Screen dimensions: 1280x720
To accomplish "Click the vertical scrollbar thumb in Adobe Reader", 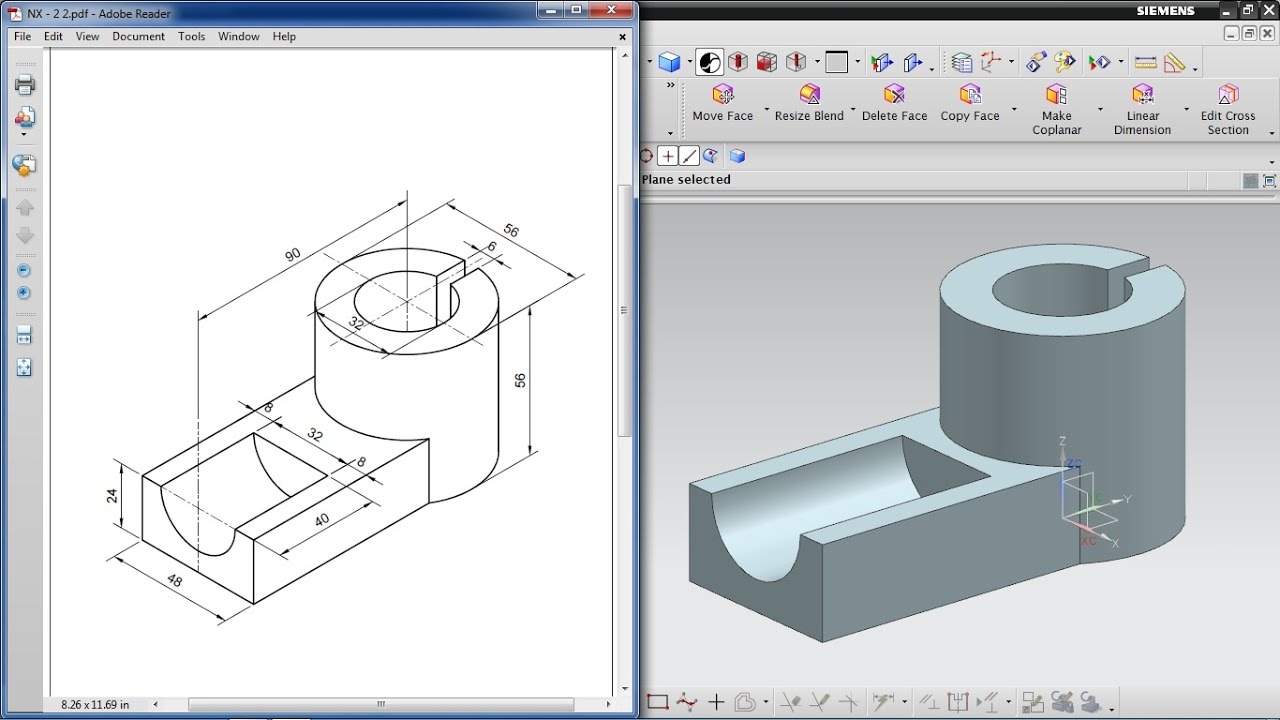I will click(625, 311).
